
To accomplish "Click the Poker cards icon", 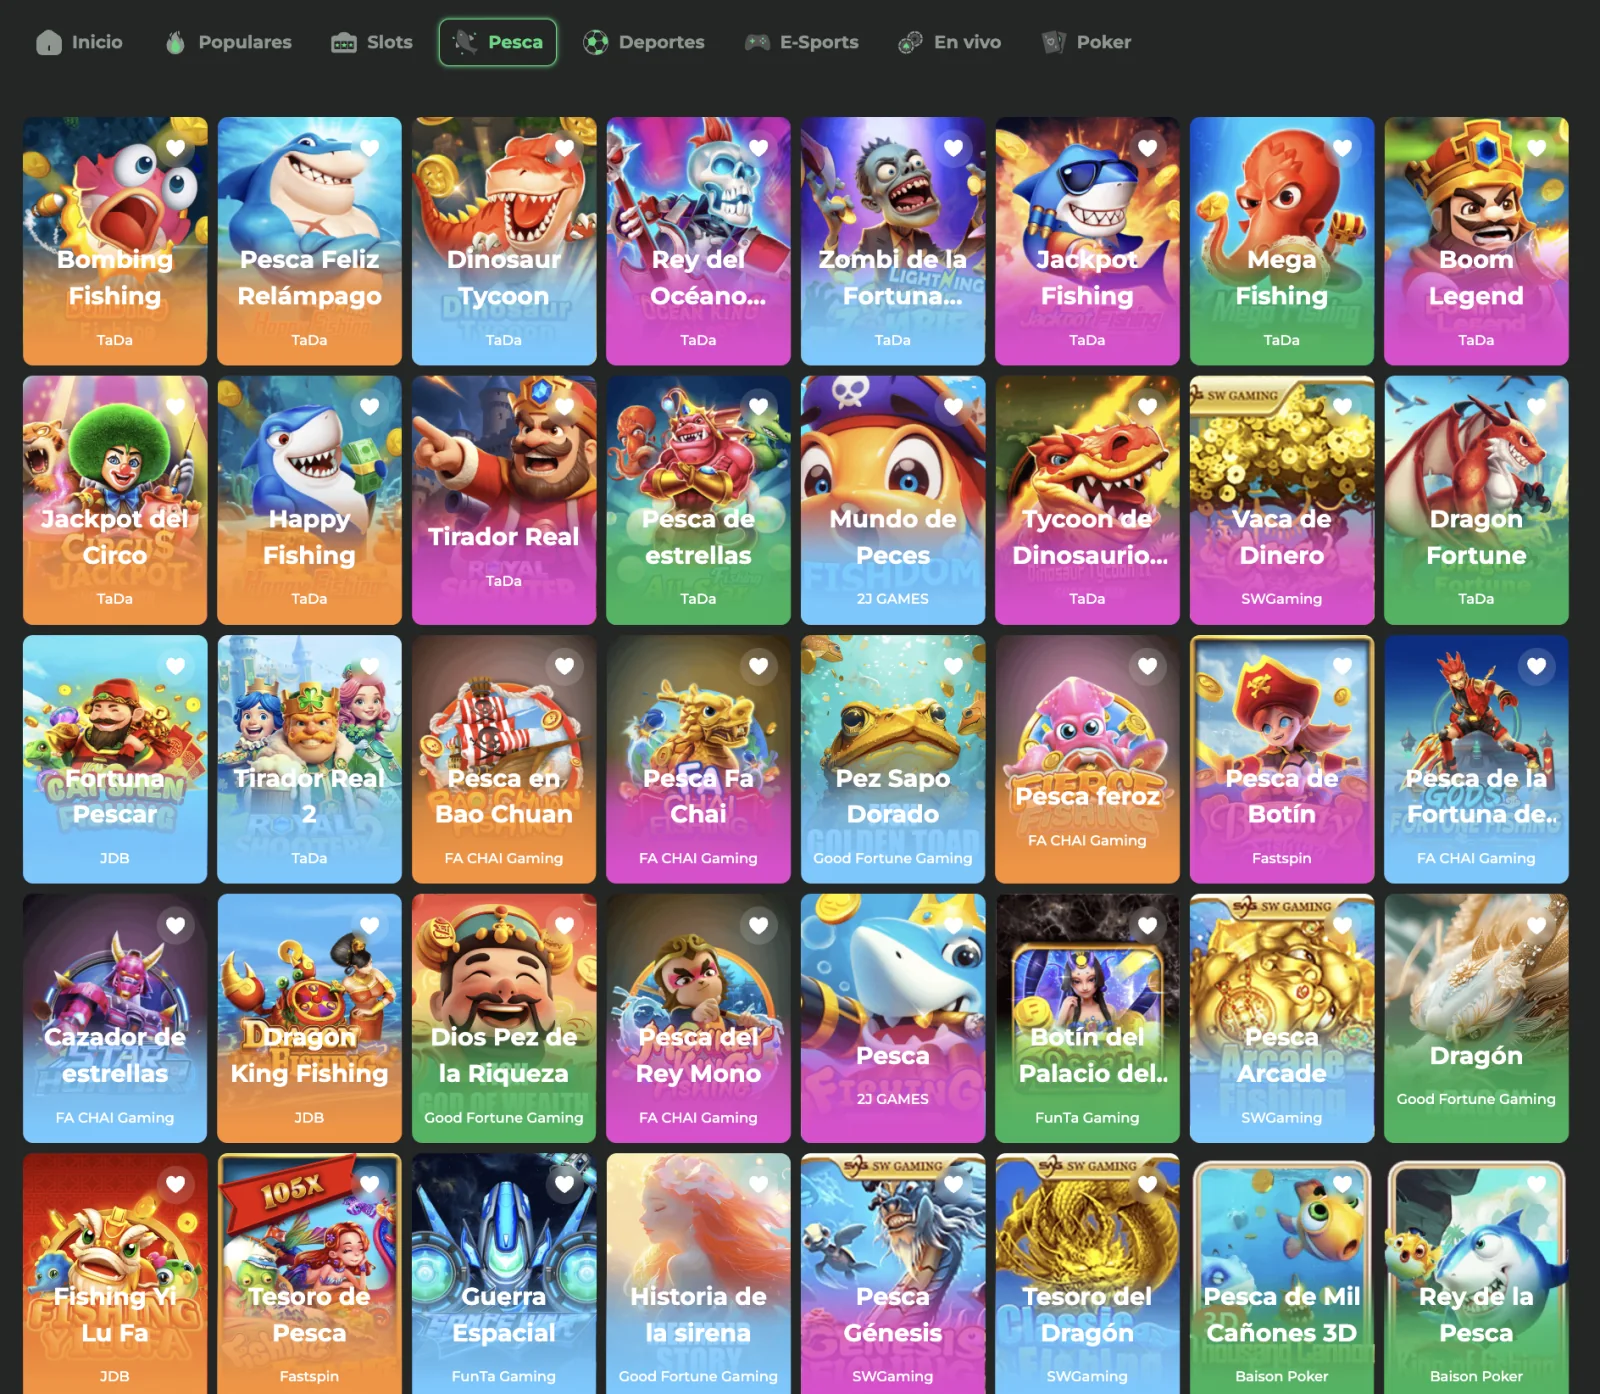I will [1053, 42].
